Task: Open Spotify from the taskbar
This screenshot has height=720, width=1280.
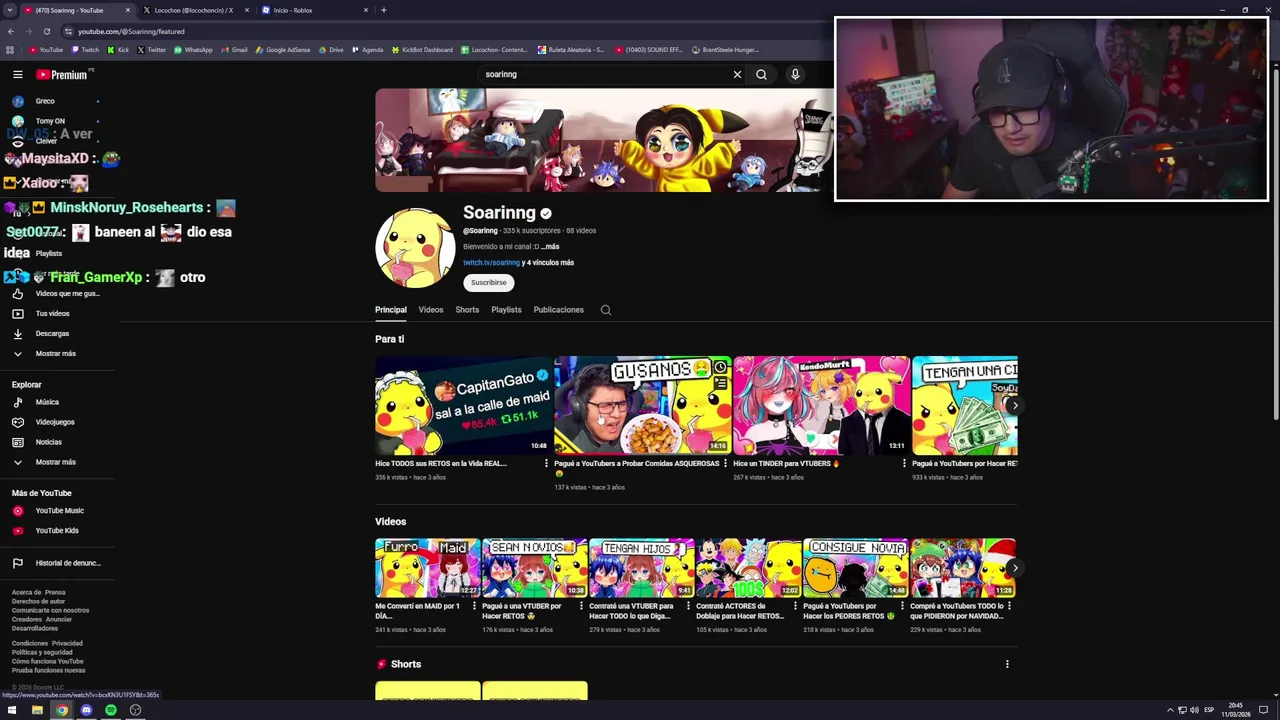Action: pyautogui.click(x=111, y=710)
